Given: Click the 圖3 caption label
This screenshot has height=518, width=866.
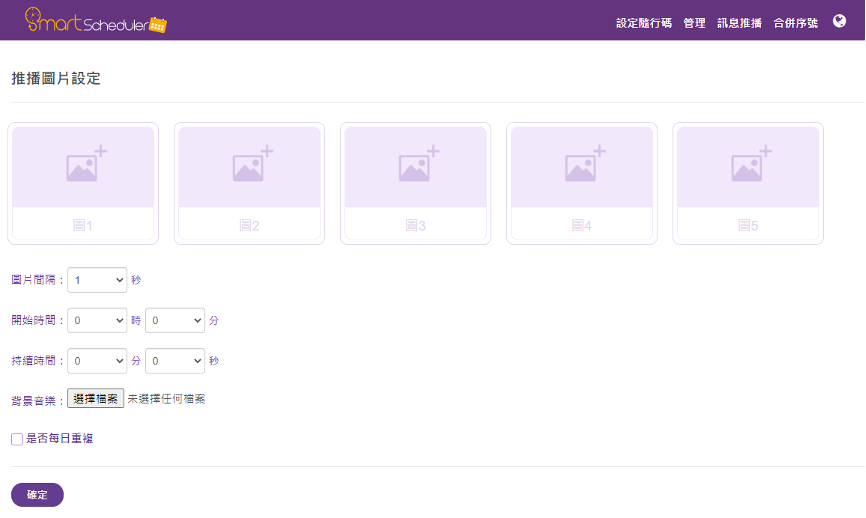Looking at the screenshot, I should tap(415, 225).
